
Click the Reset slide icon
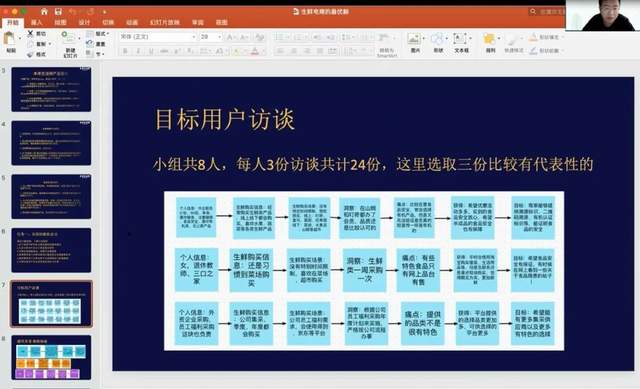point(90,44)
